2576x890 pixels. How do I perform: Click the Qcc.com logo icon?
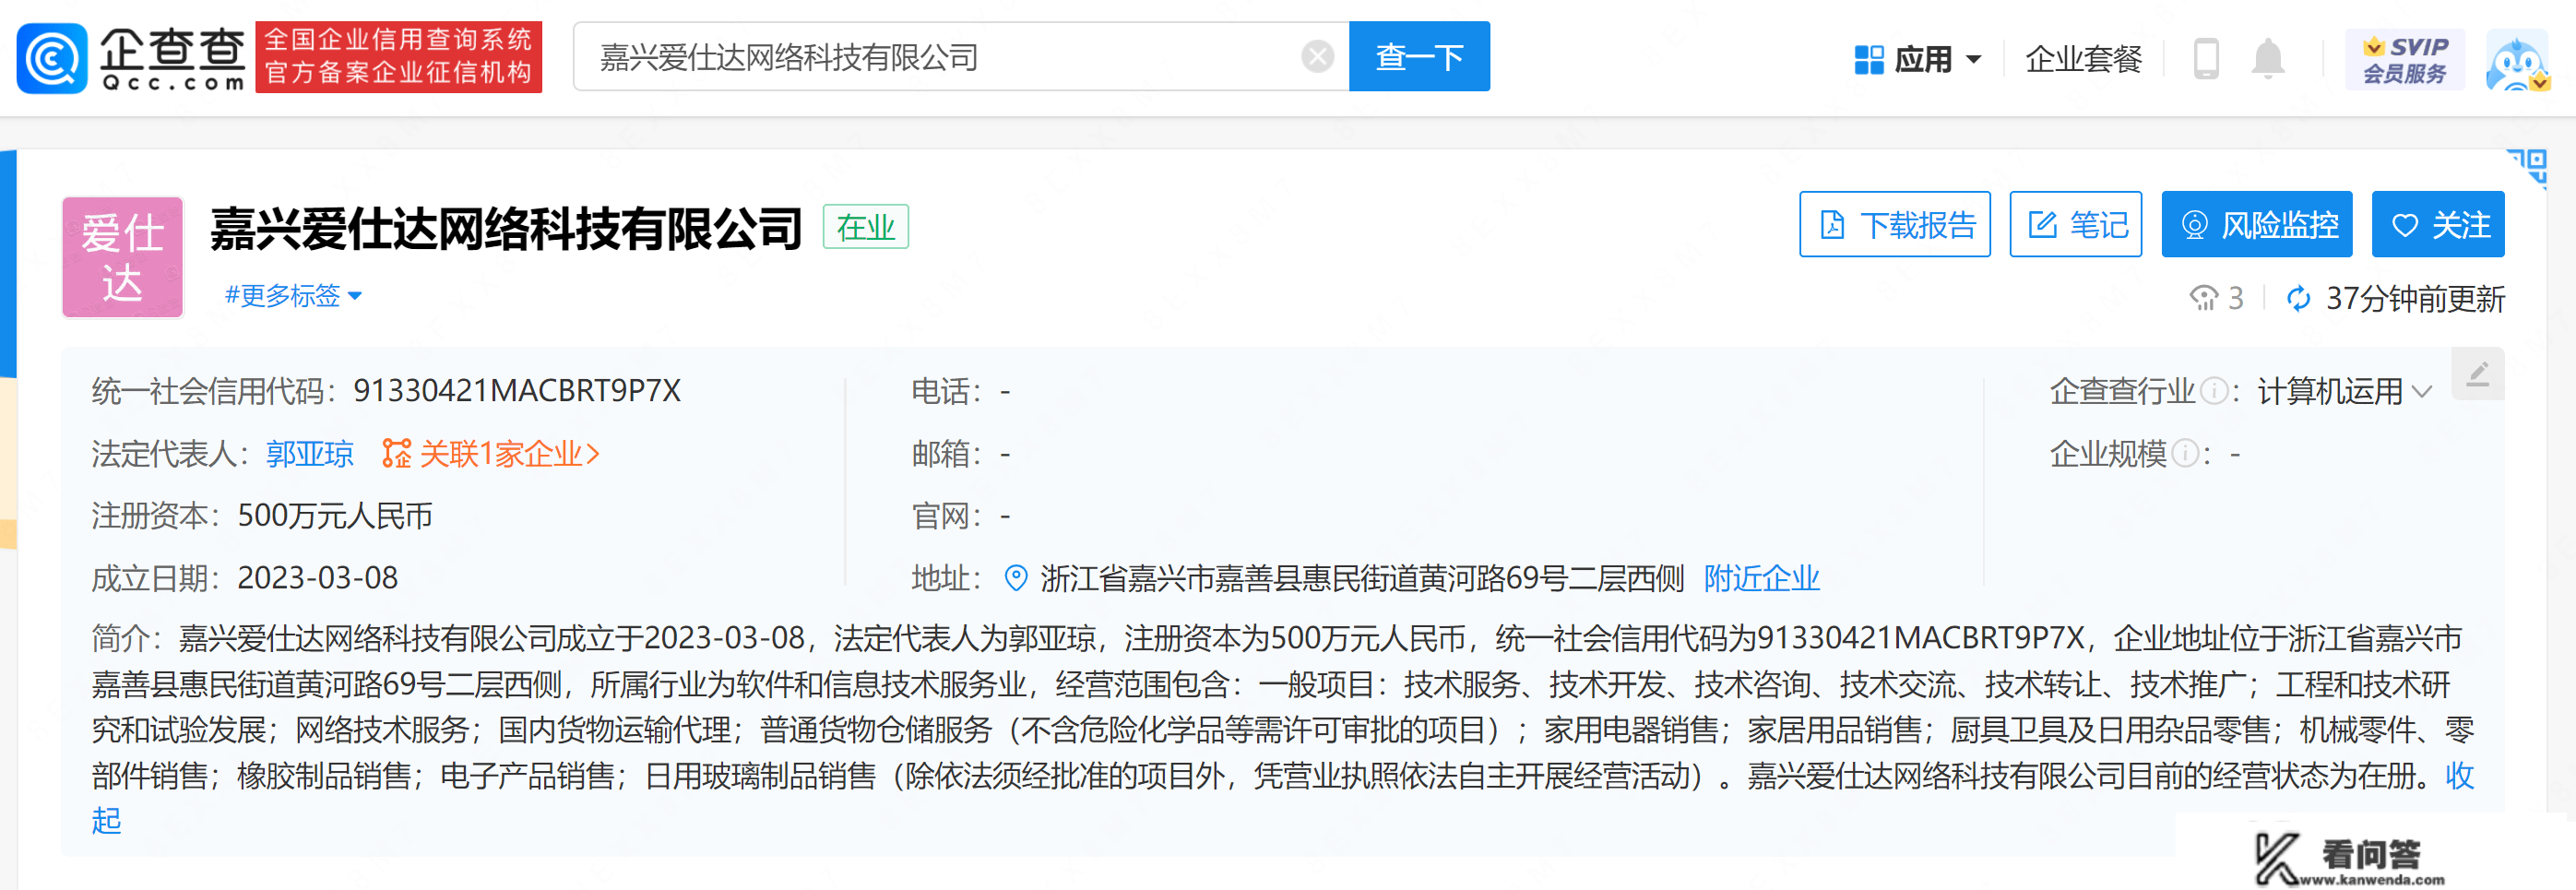click(x=52, y=58)
